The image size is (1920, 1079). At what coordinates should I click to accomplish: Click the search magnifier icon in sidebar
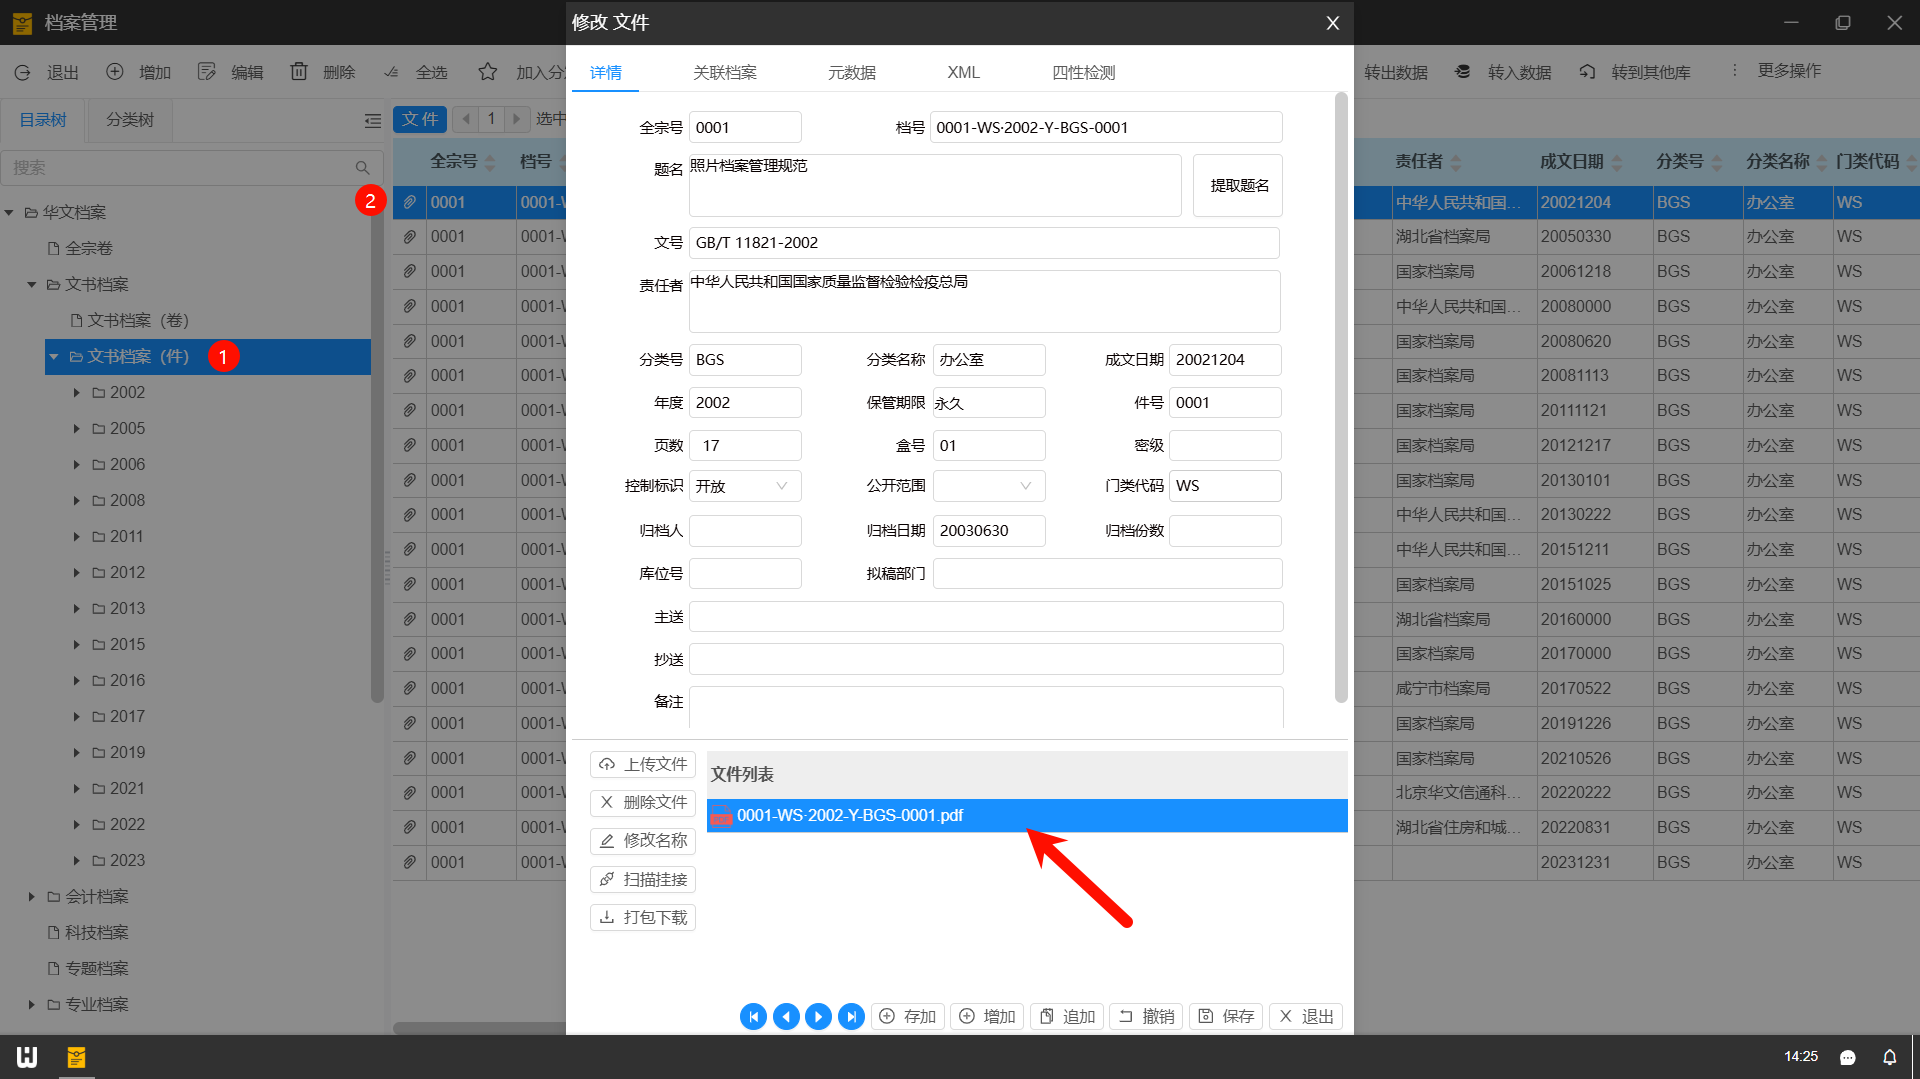(362, 168)
